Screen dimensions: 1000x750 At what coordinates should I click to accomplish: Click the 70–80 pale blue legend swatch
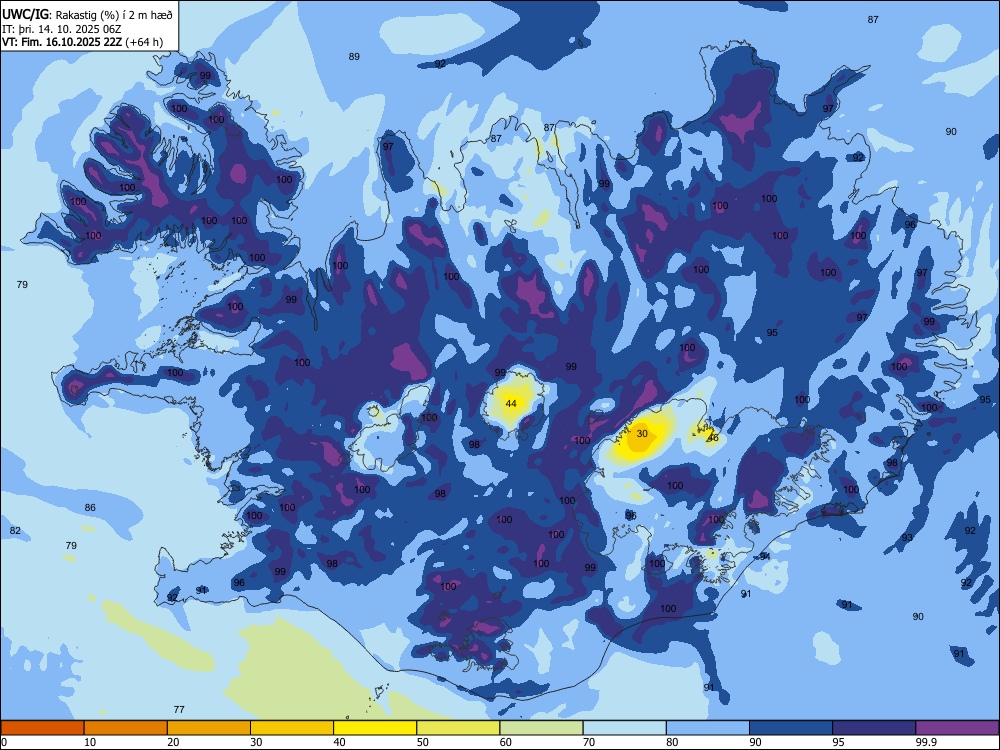[x=624, y=728]
